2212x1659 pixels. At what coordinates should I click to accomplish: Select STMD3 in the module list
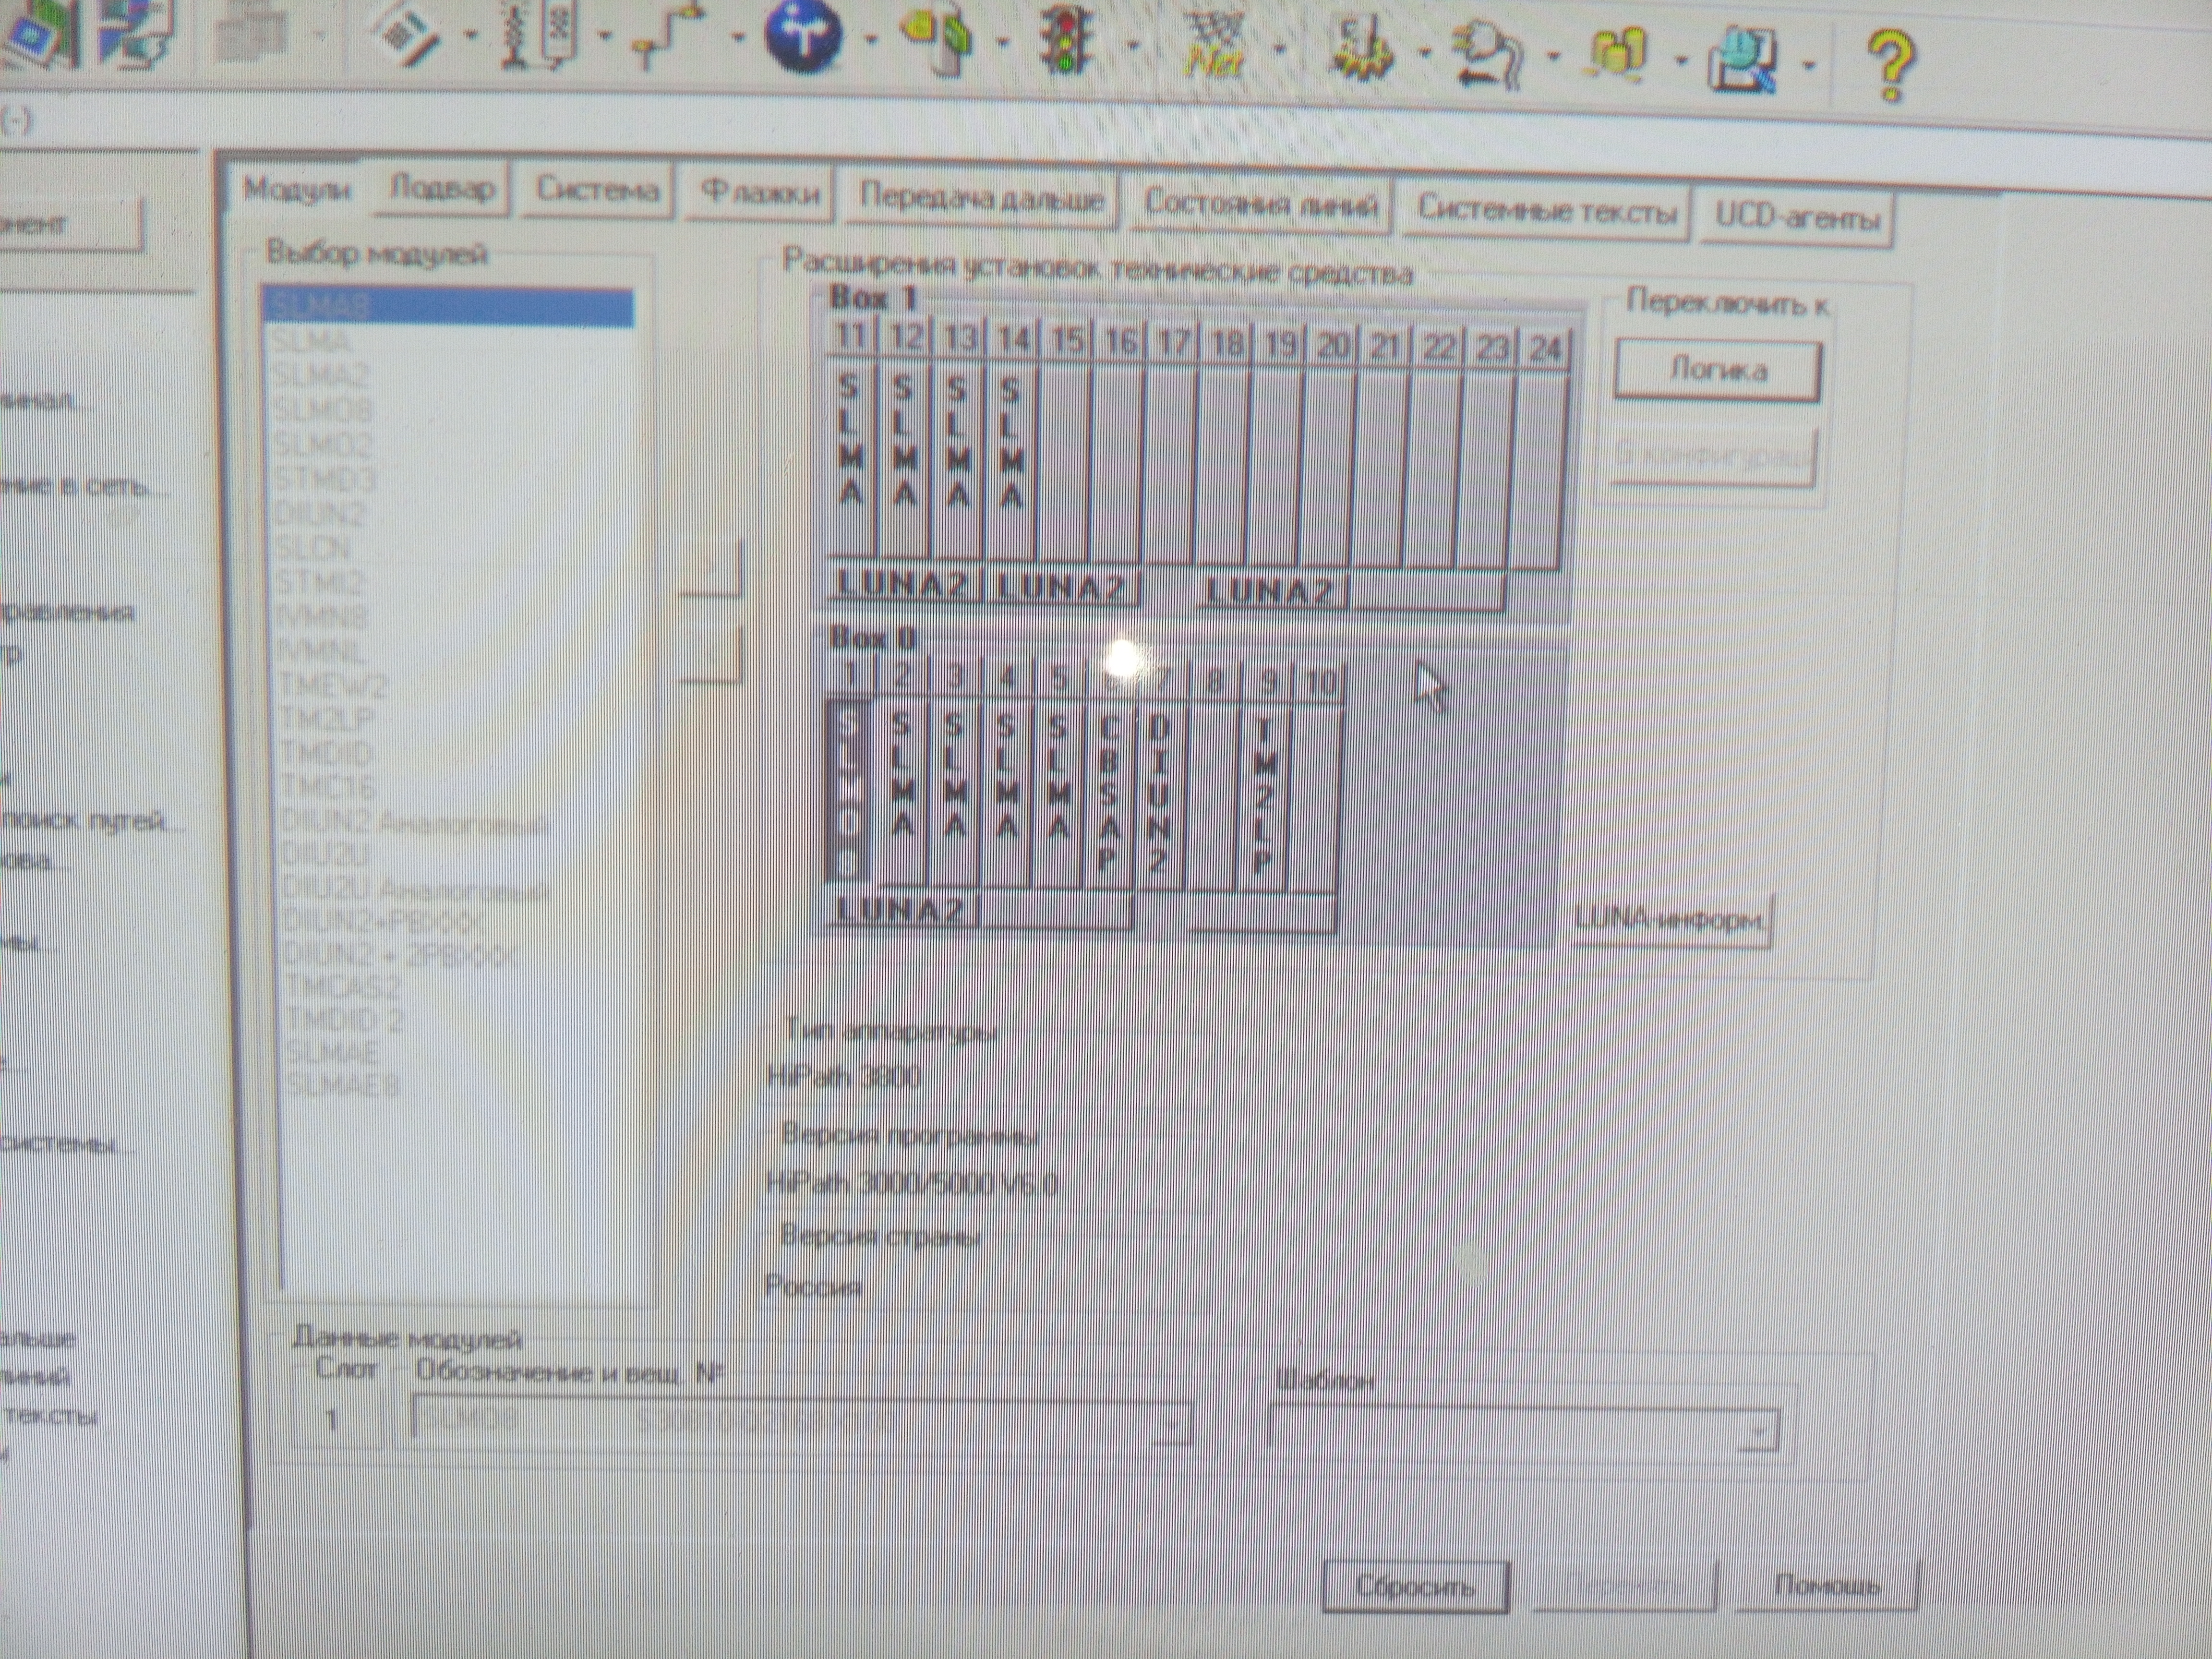point(325,480)
